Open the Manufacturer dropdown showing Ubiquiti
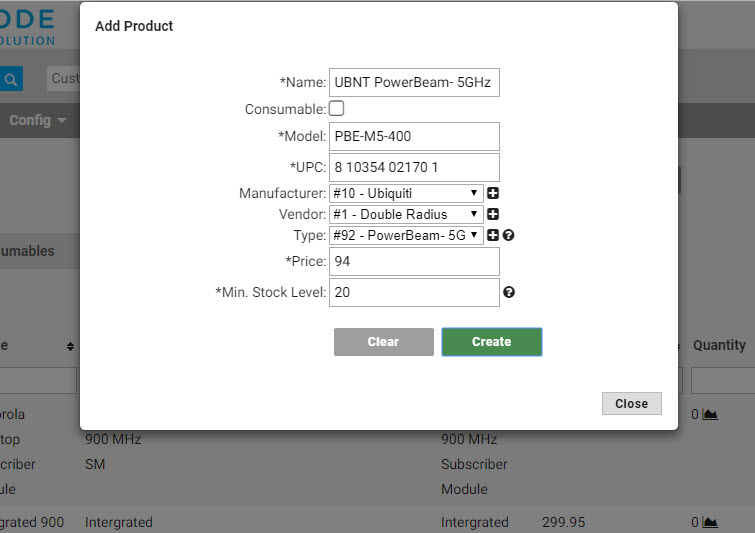Viewport: 755px width, 533px height. pyautogui.click(x=406, y=193)
